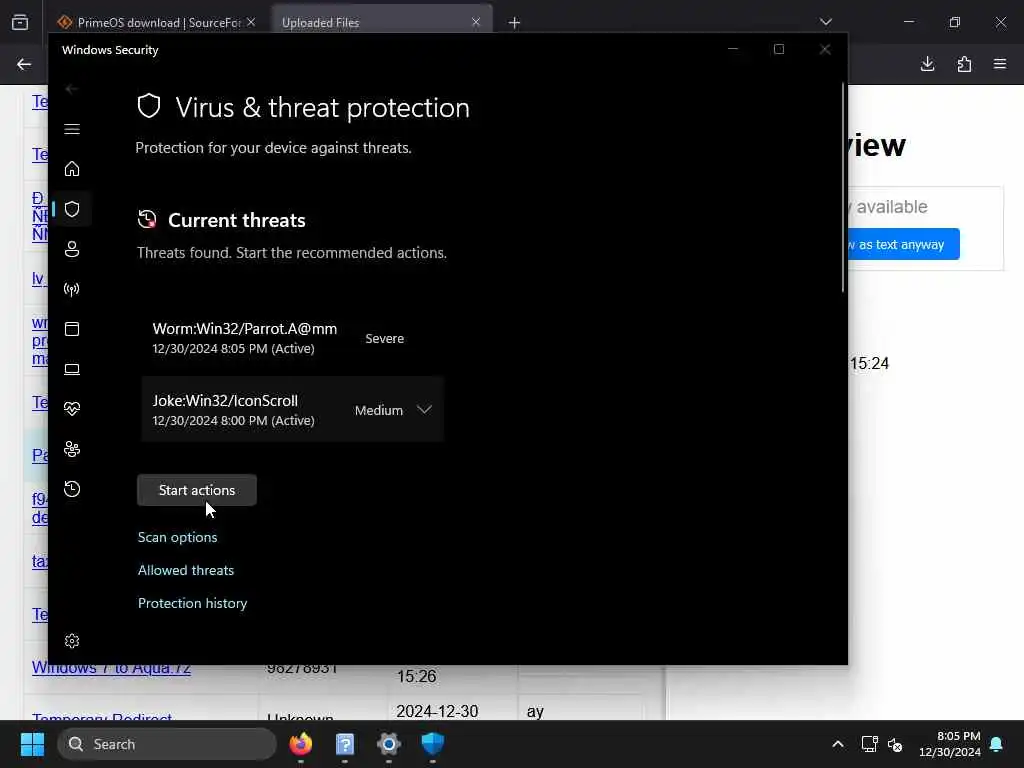The width and height of the screenshot is (1024, 768).
Task: Open Device security laptop icon
Action: tap(72, 369)
